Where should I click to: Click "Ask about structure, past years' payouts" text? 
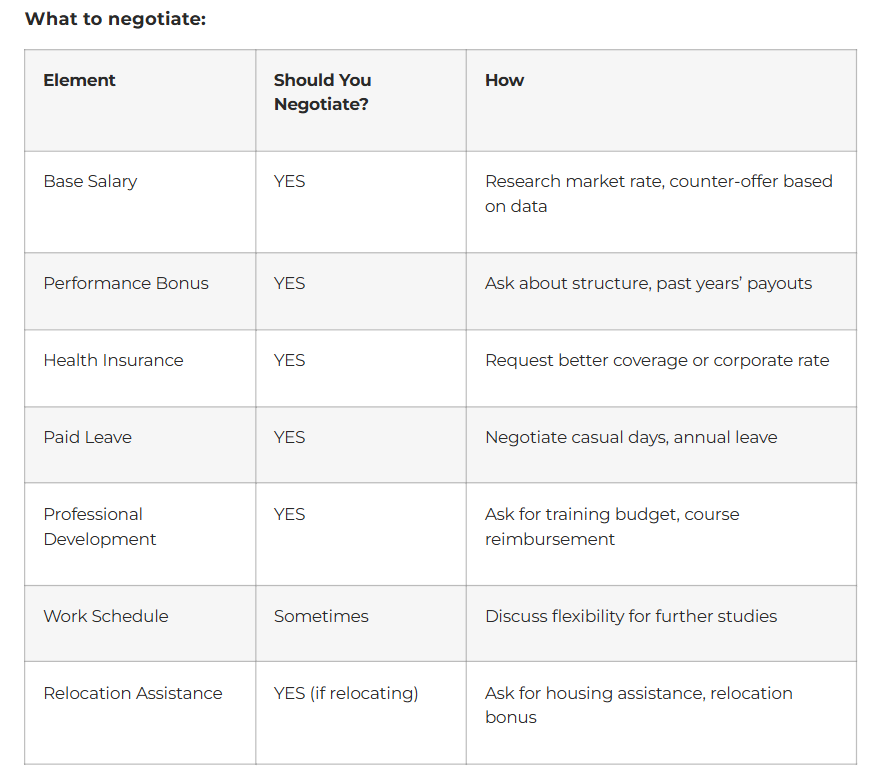point(648,283)
